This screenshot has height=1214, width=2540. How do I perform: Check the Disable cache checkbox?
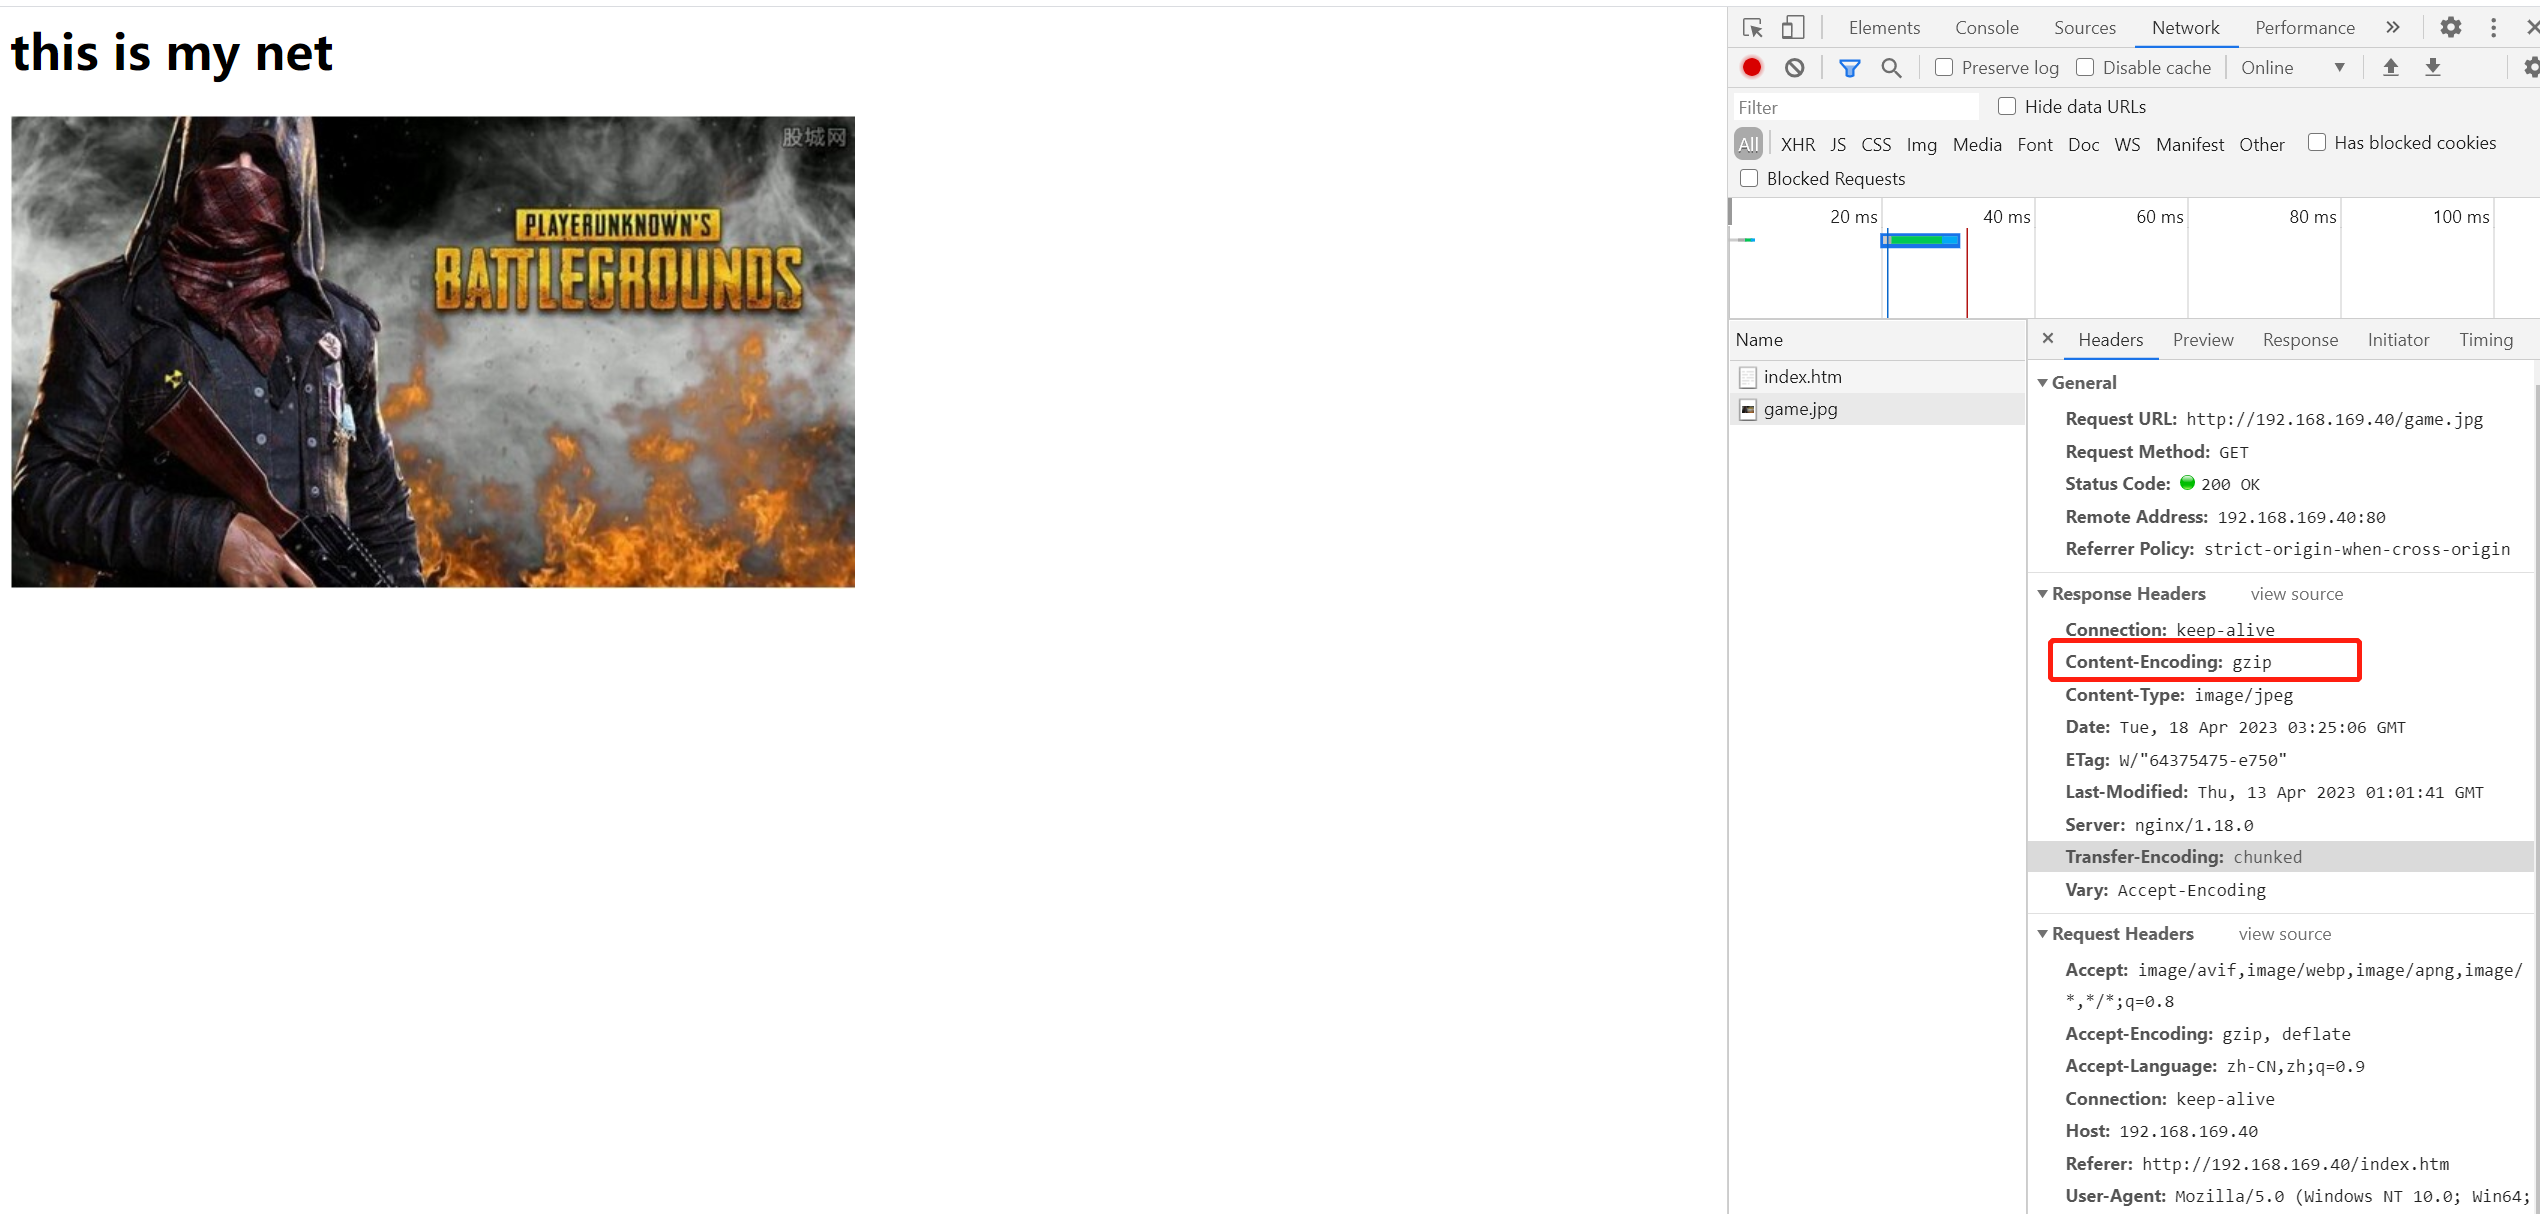click(2085, 67)
